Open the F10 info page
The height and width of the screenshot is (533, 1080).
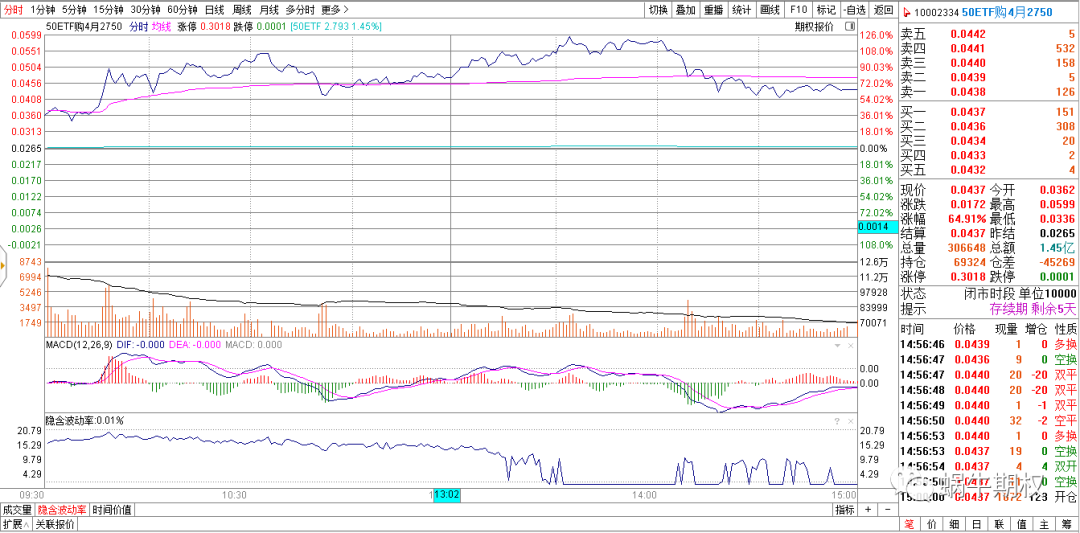[798, 10]
